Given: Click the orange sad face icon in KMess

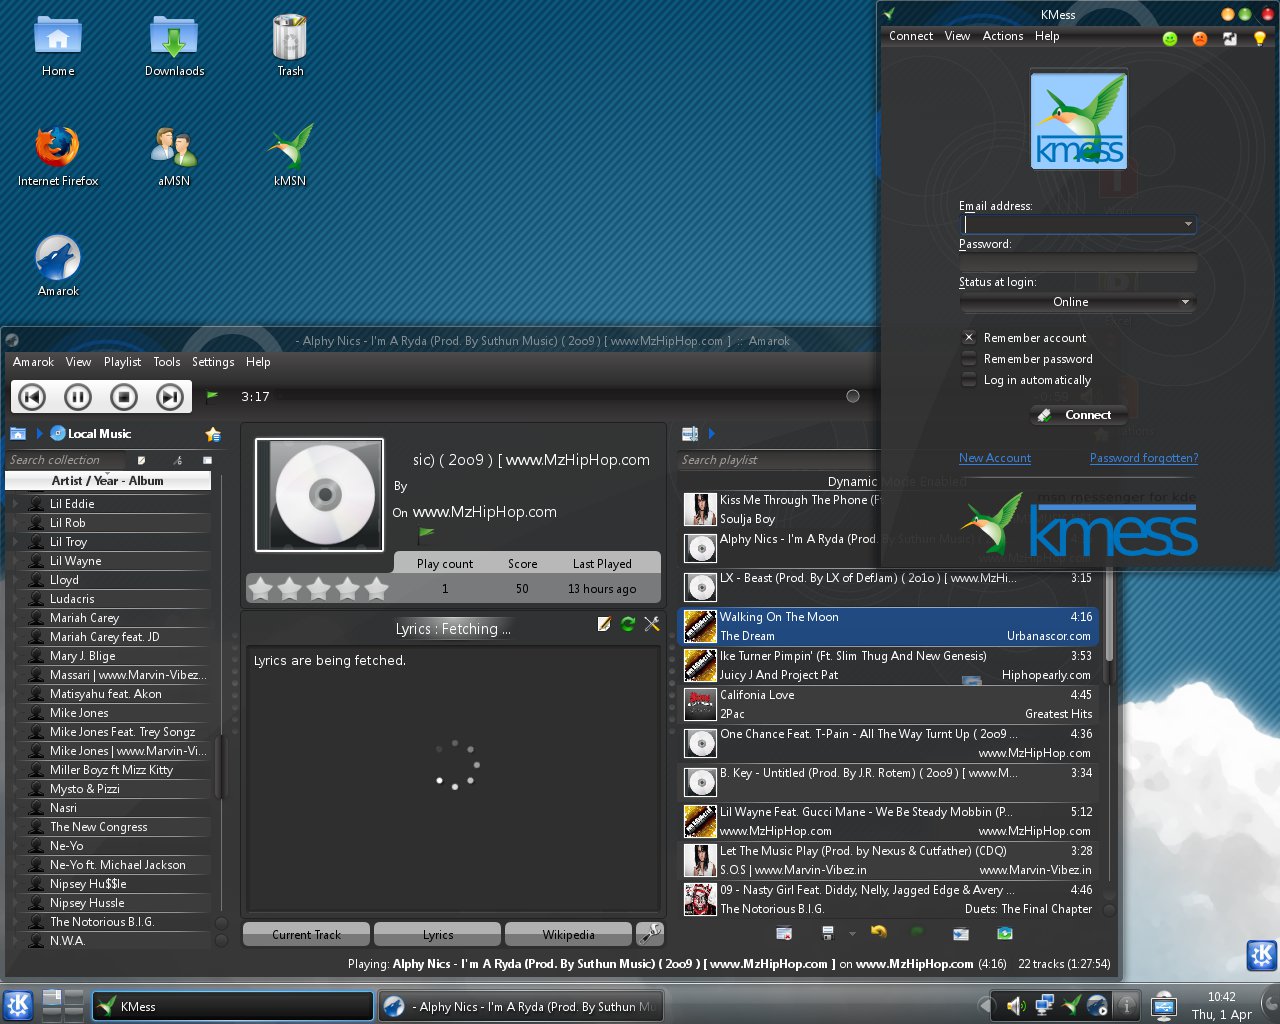Looking at the screenshot, I should pyautogui.click(x=1200, y=38).
